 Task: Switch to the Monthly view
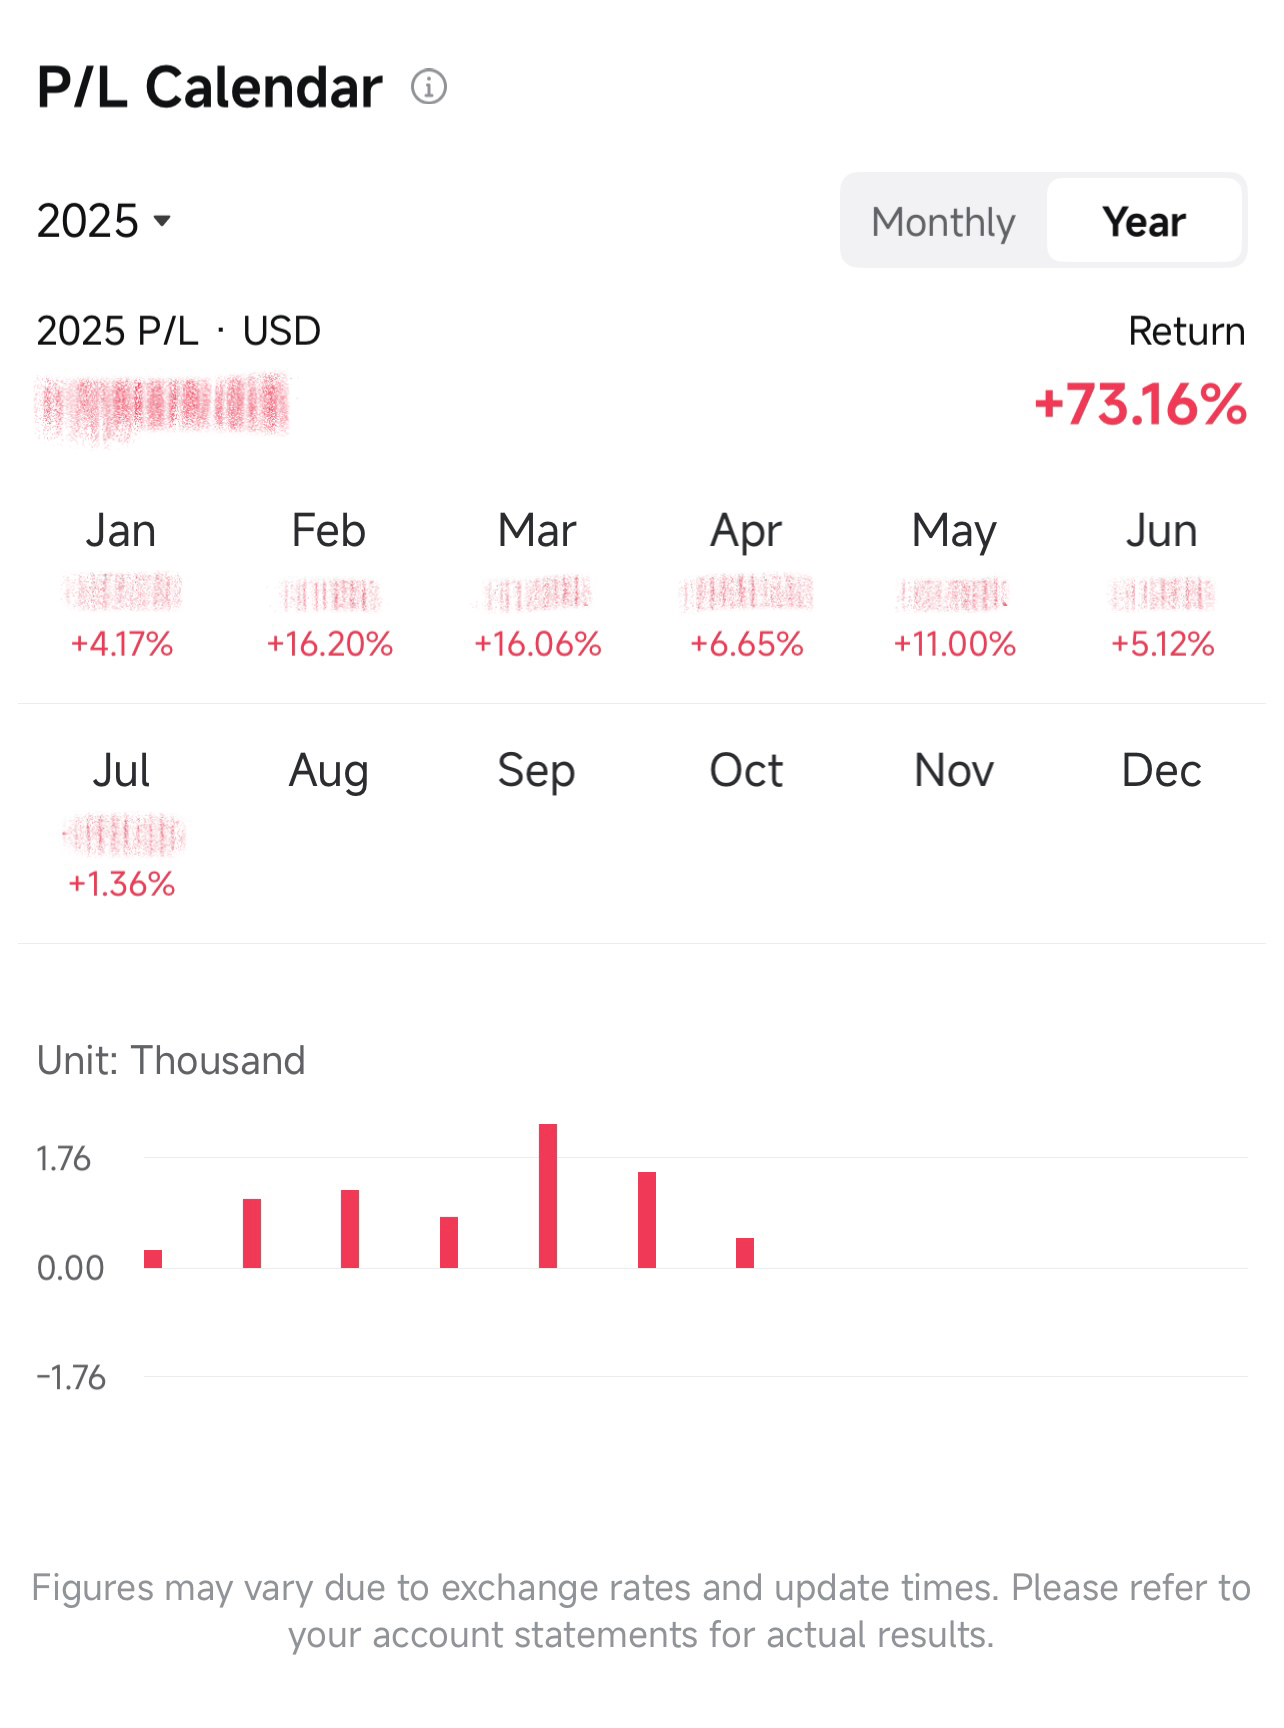pos(943,221)
